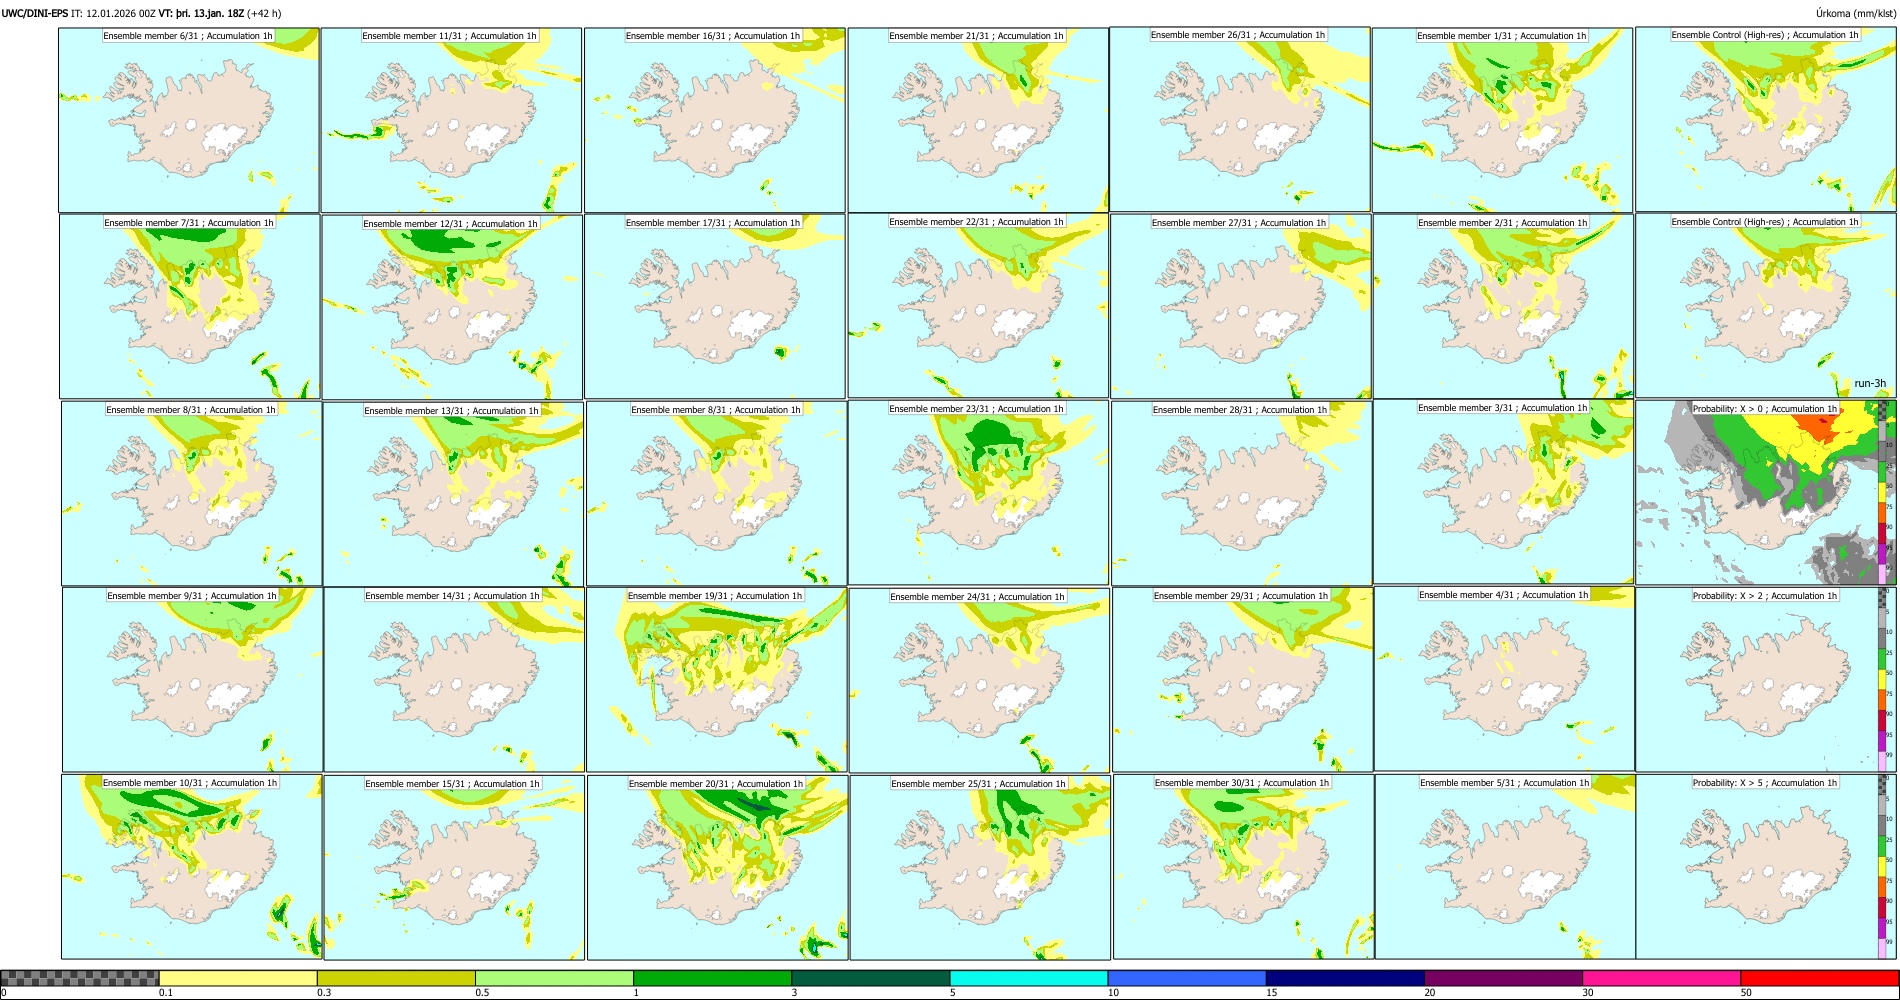
Task: Open the Ensemble member 13/31 map
Action: point(453,494)
